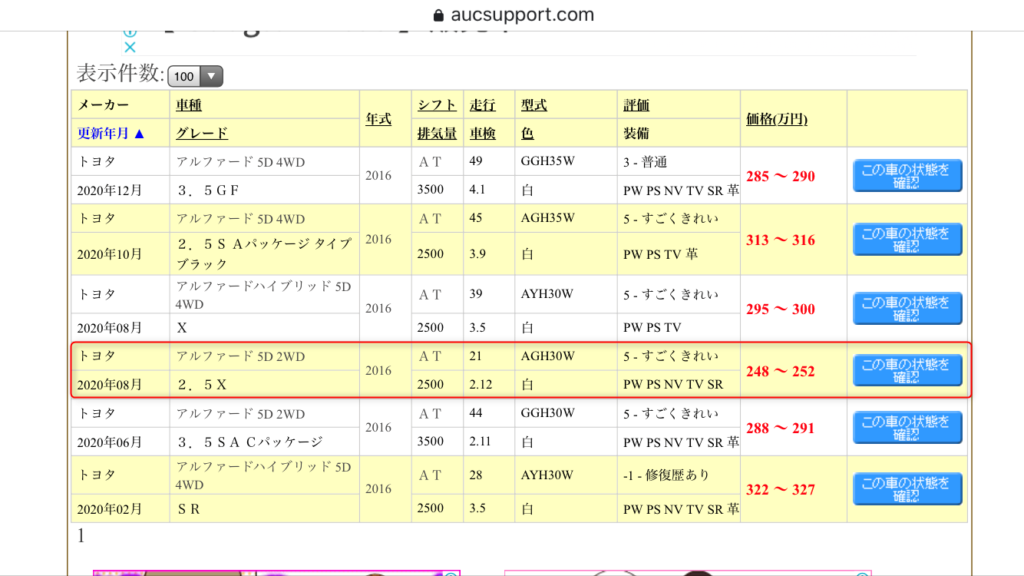
Task: Sort by 価格(万円) price column
Action: tap(779, 118)
